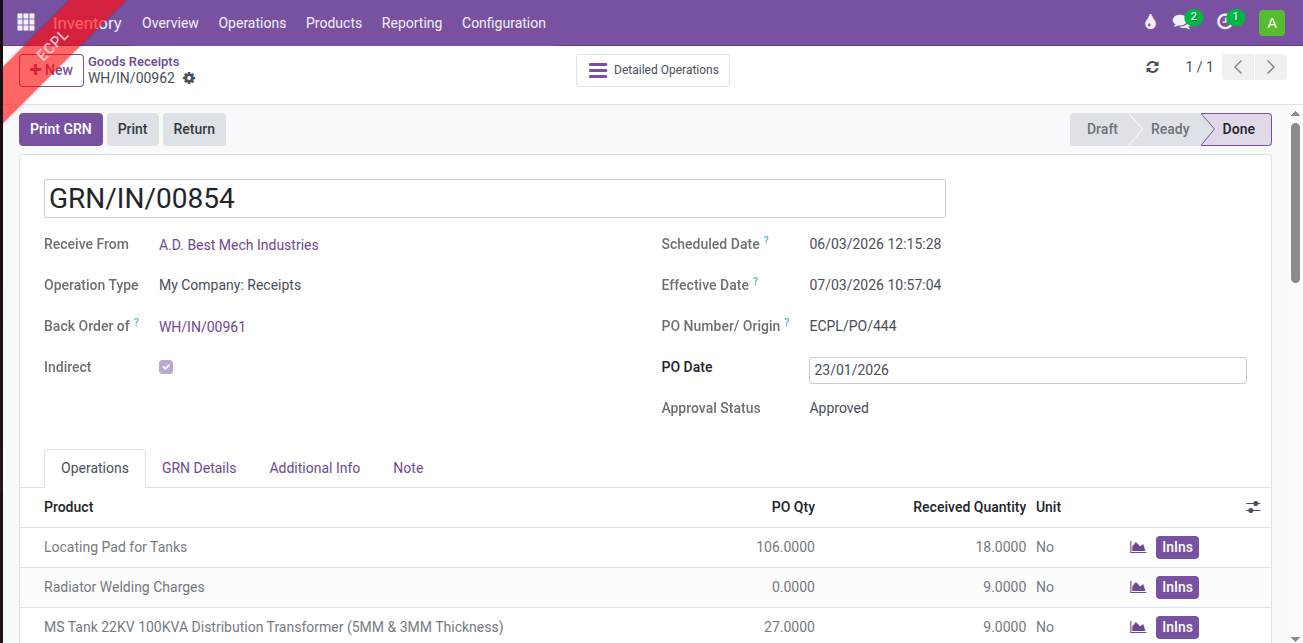Open the activities clock icon
The width and height of the screenshot is (1303, 643).
[x=1224, y=22]
